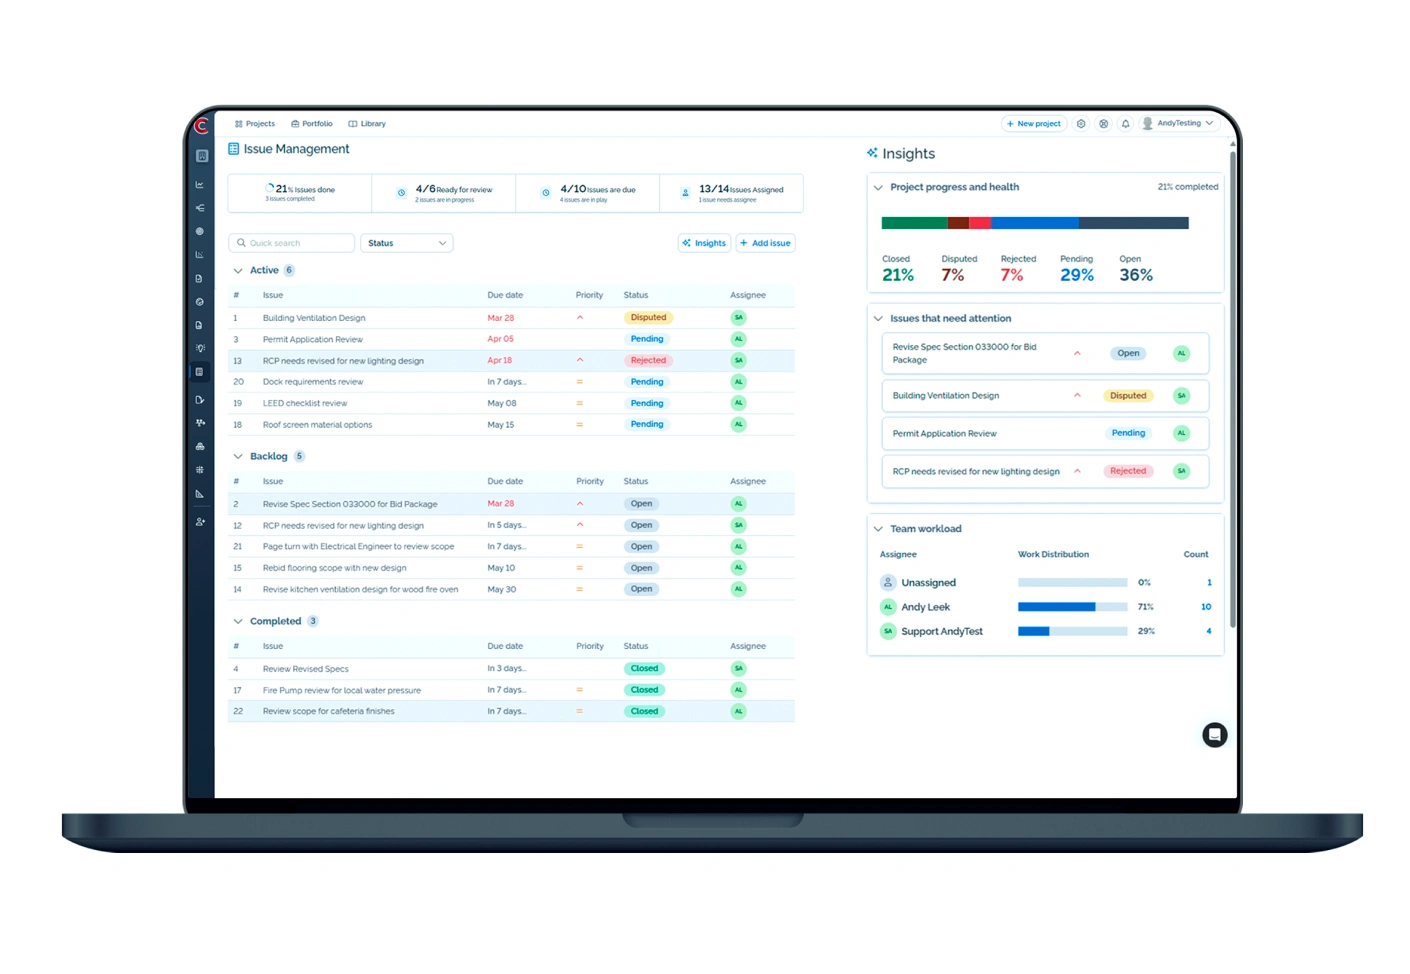Open the add user icon in sidebar
Screen dimensions: 1410x974
click(x=200, y=522)
